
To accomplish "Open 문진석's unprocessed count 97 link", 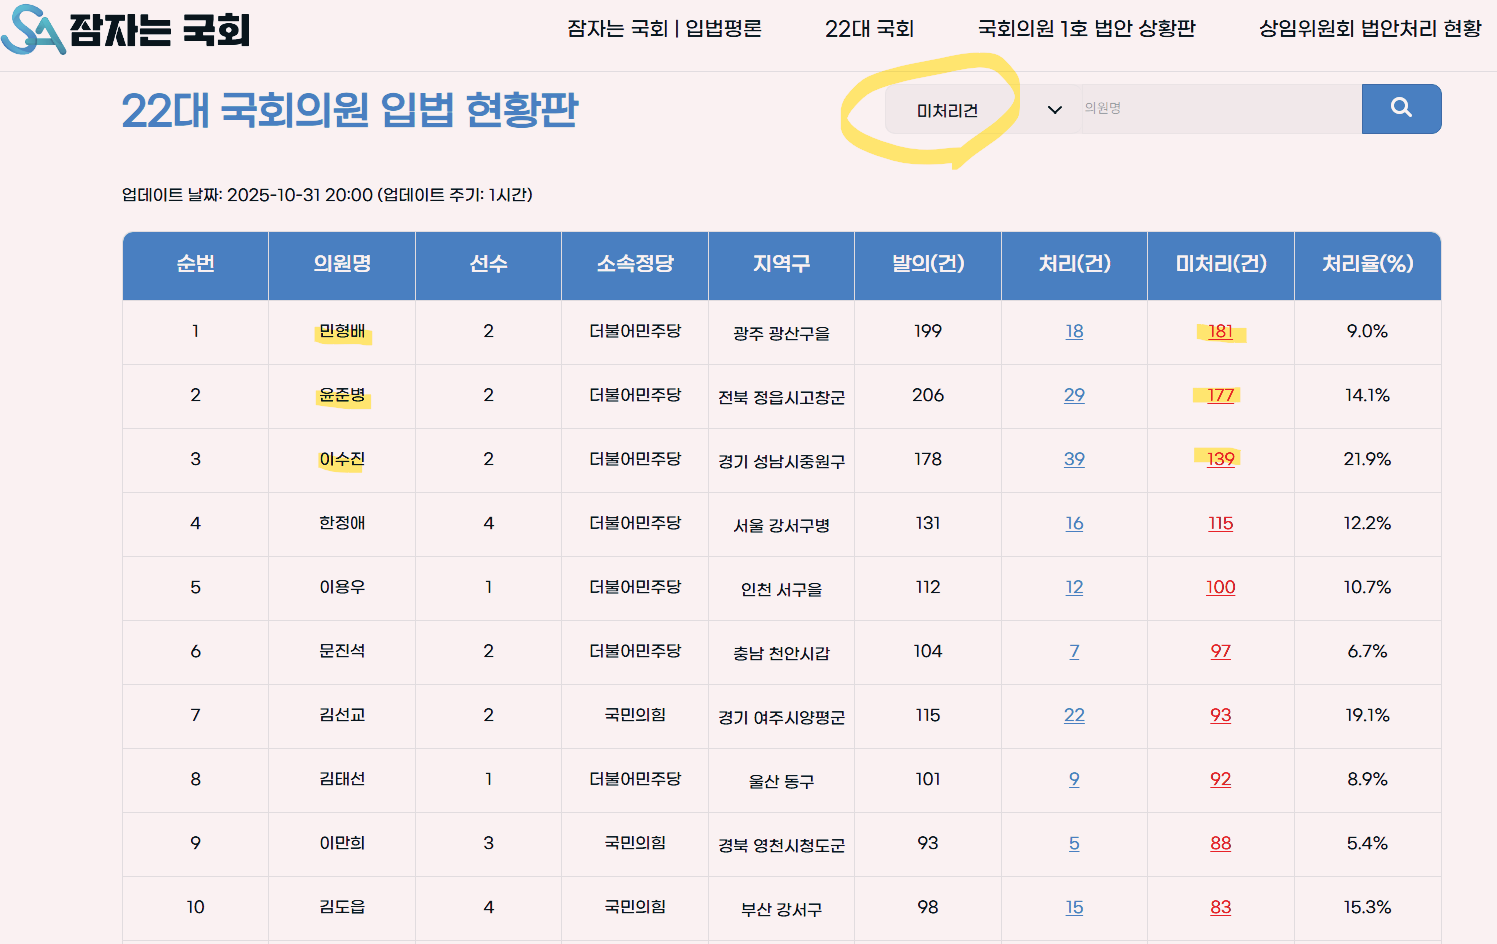I will [1220, 651].
